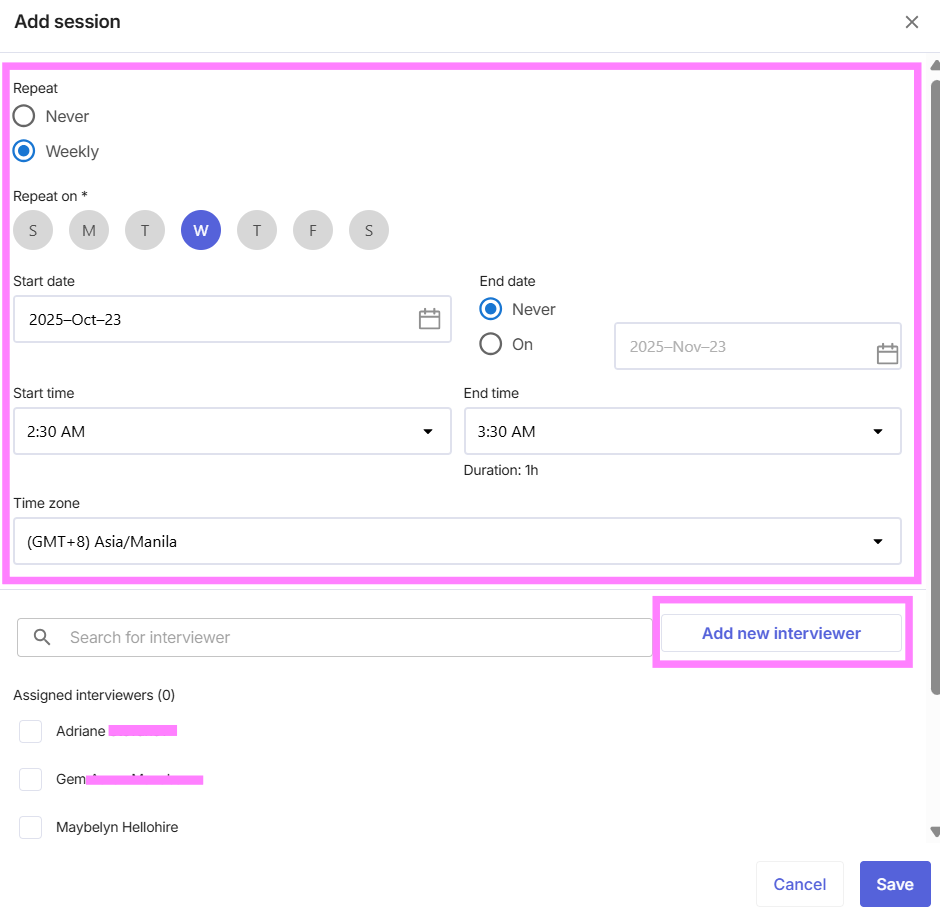Toggle Monday in Repeat on

click(89, 230)
